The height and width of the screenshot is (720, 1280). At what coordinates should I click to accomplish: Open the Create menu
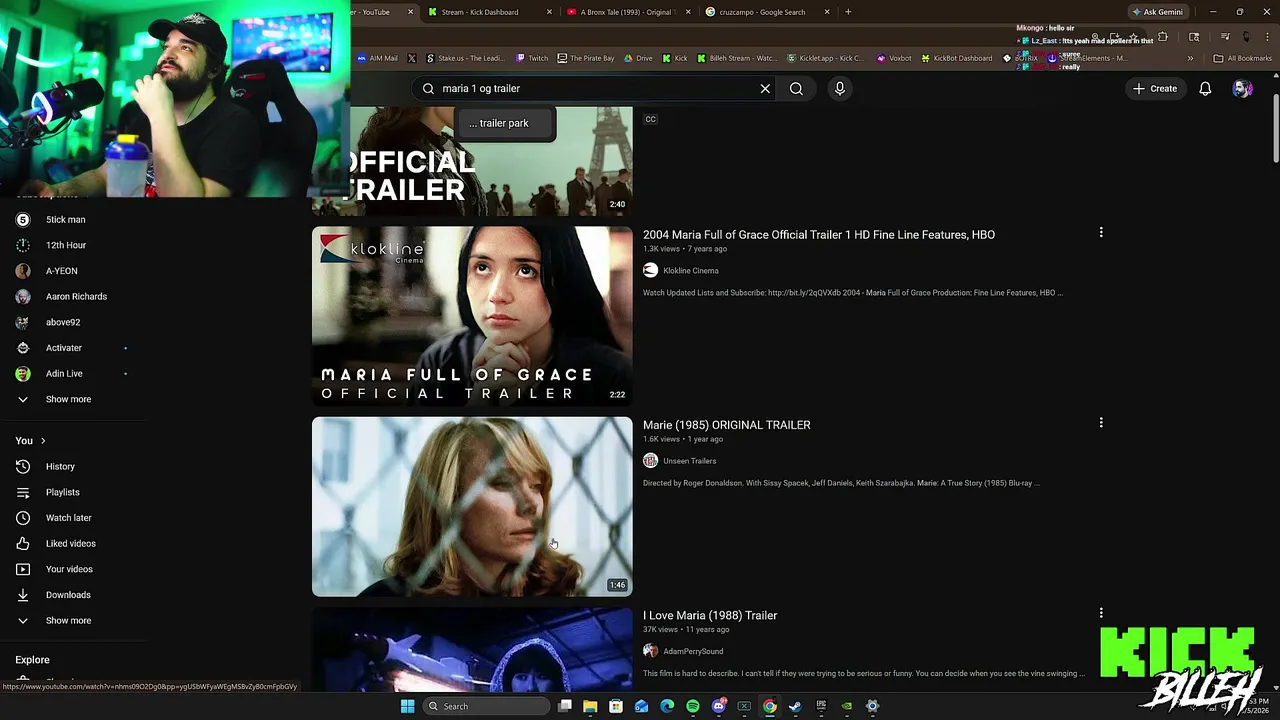[1154, 88]
